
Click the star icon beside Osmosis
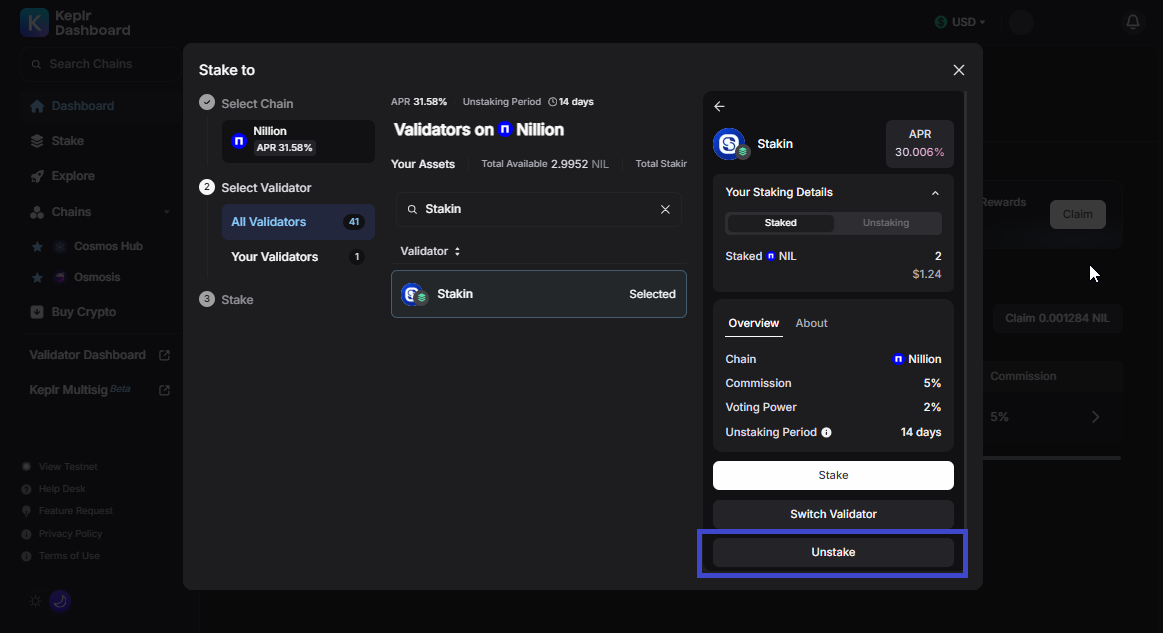[37, 278]
